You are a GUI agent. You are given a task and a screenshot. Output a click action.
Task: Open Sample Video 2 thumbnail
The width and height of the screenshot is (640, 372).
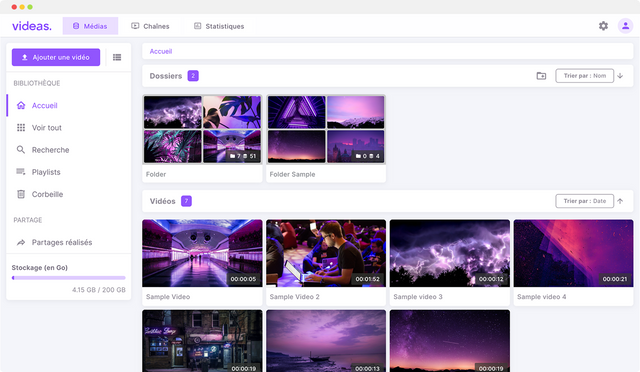[326, 253]
